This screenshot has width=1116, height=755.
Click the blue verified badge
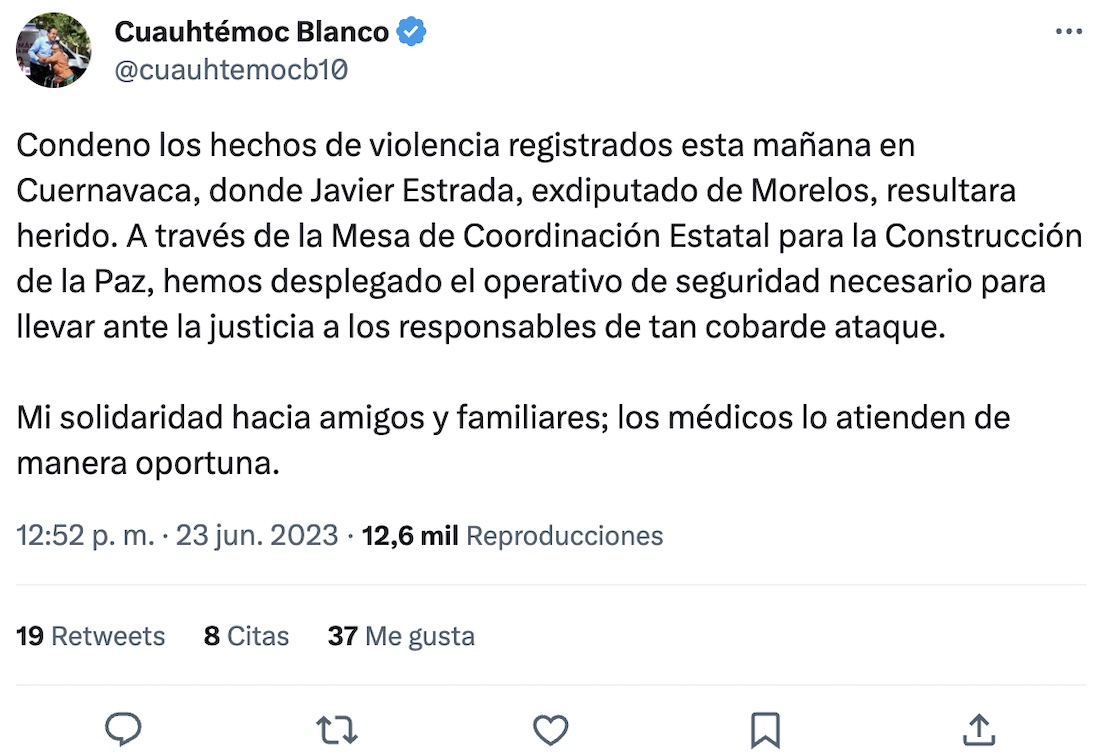(412, 32)
